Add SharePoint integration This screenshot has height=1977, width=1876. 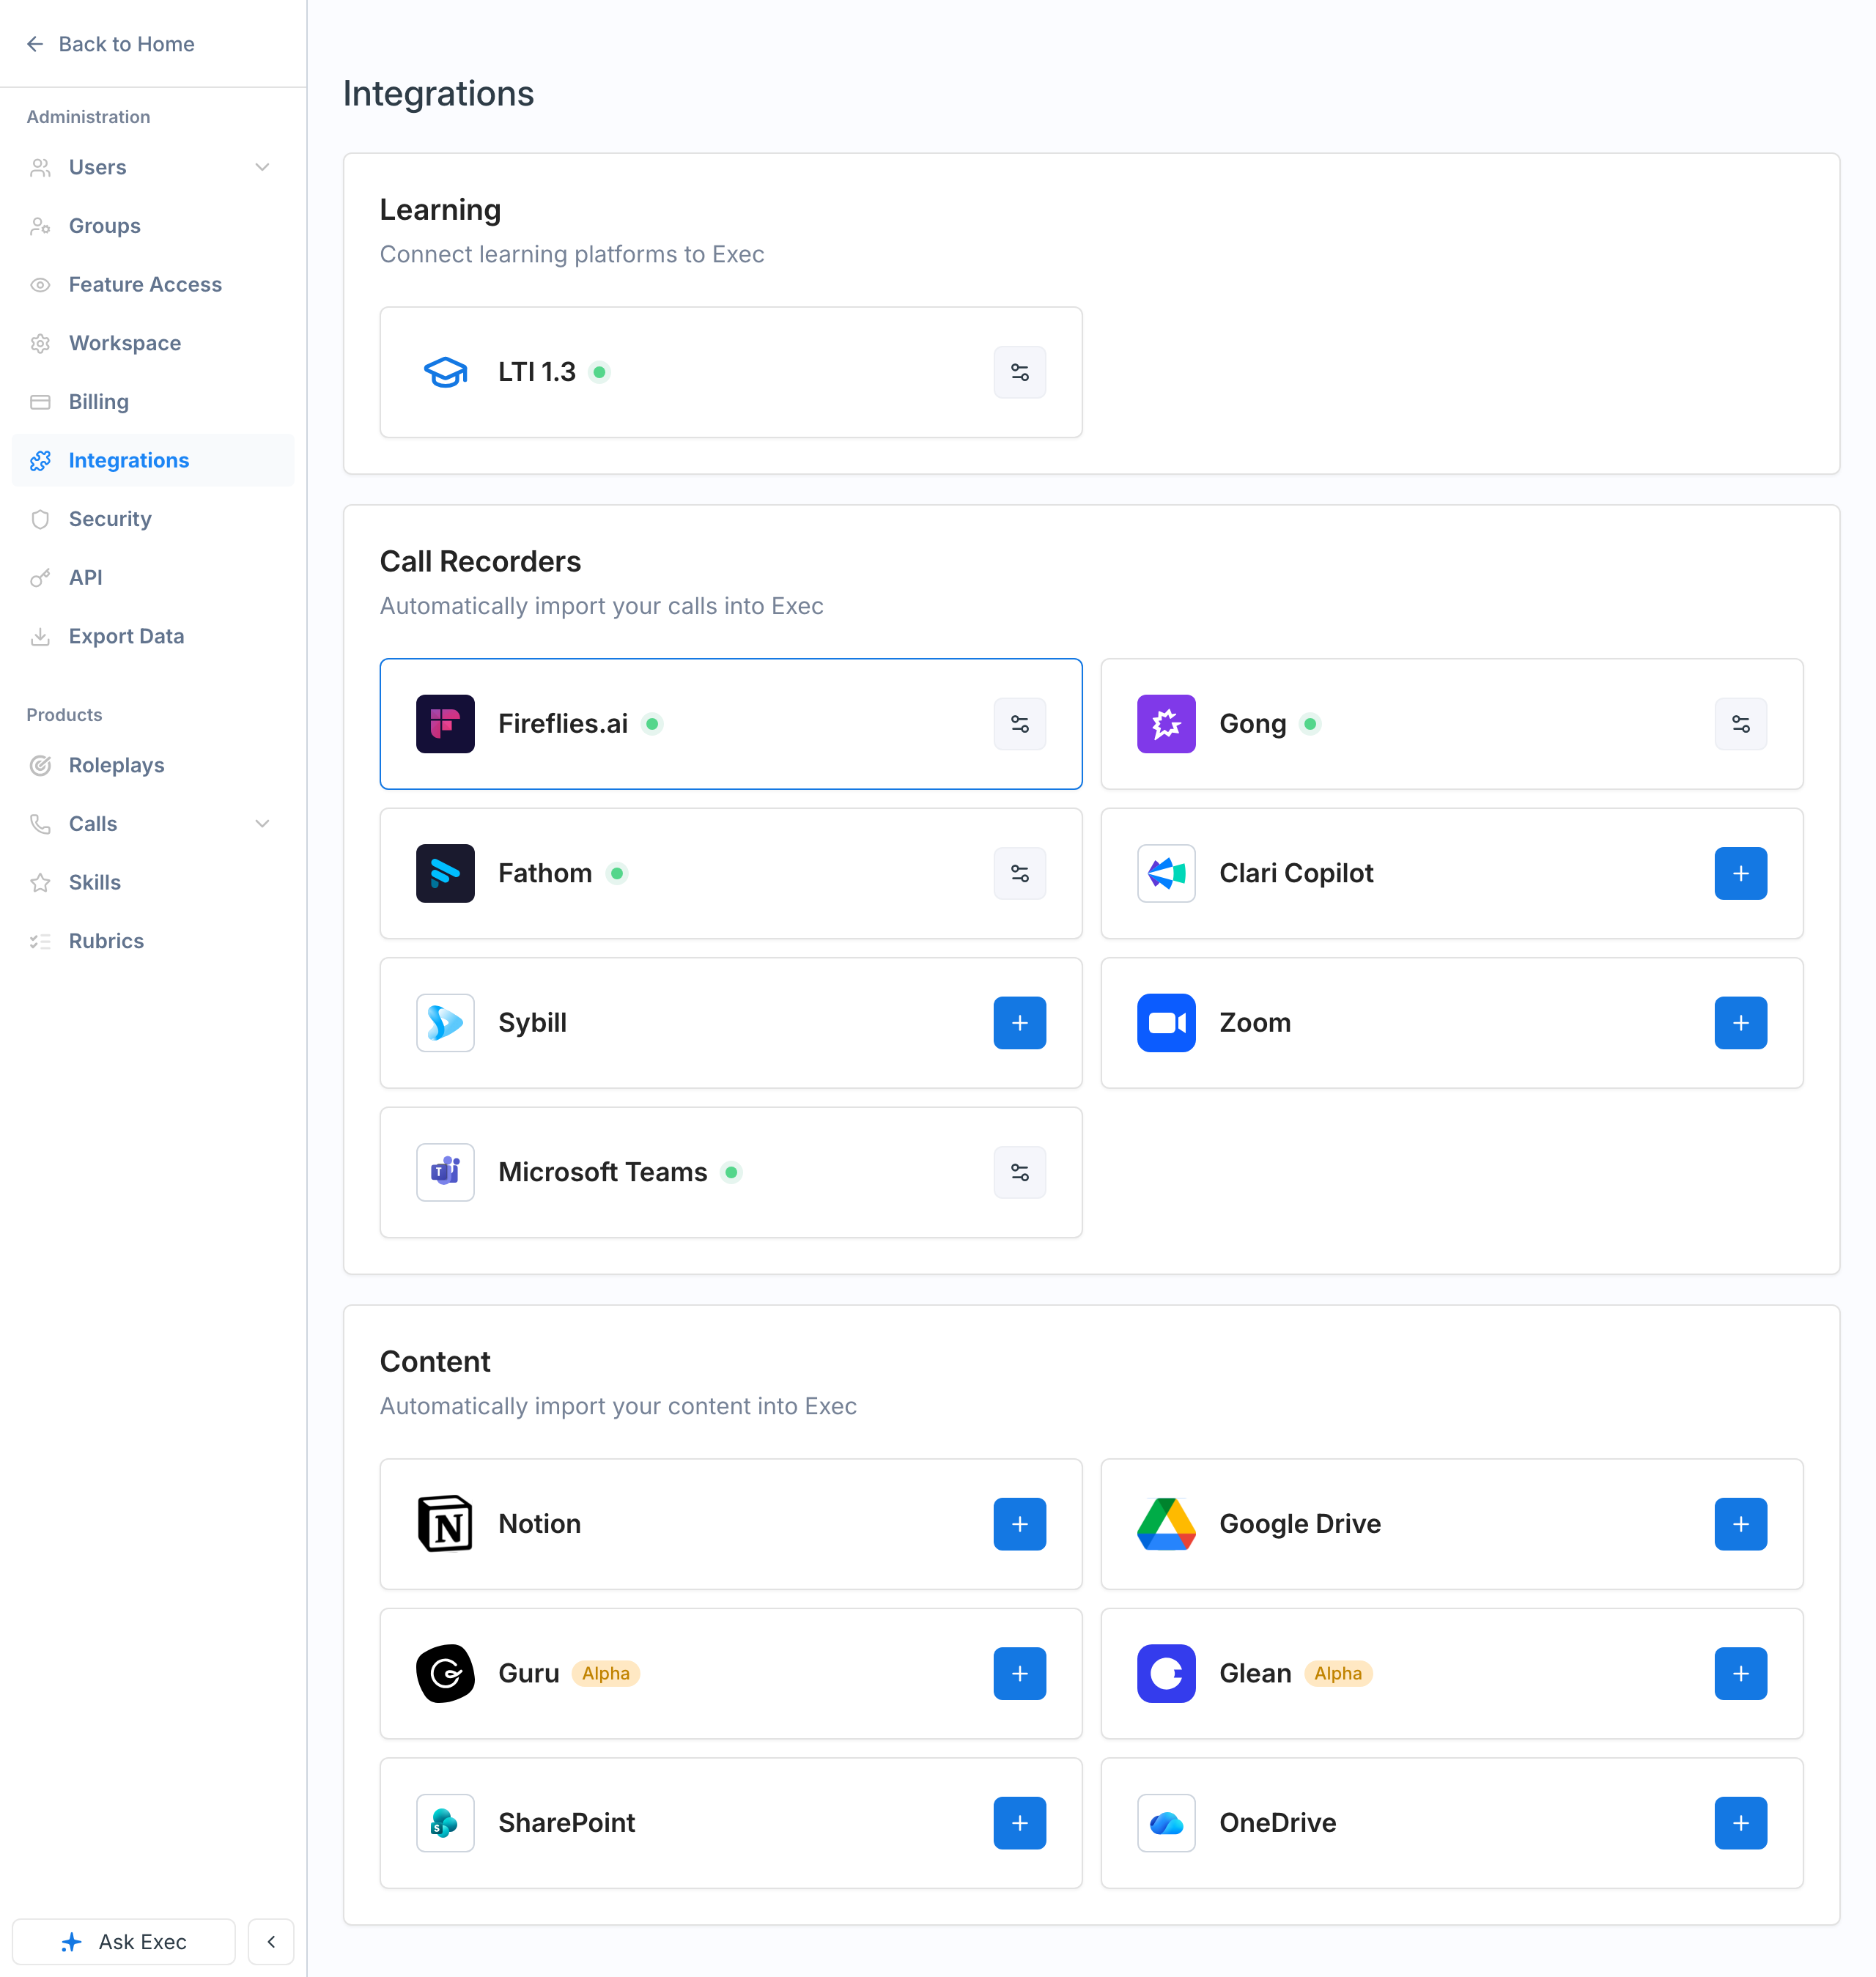[1019, 1823]
